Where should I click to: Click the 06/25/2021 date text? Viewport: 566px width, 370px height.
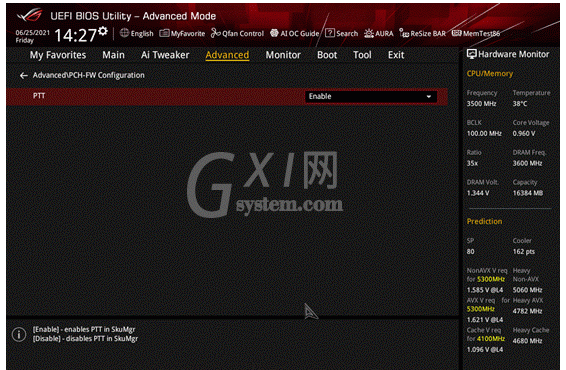click(32, 32)
